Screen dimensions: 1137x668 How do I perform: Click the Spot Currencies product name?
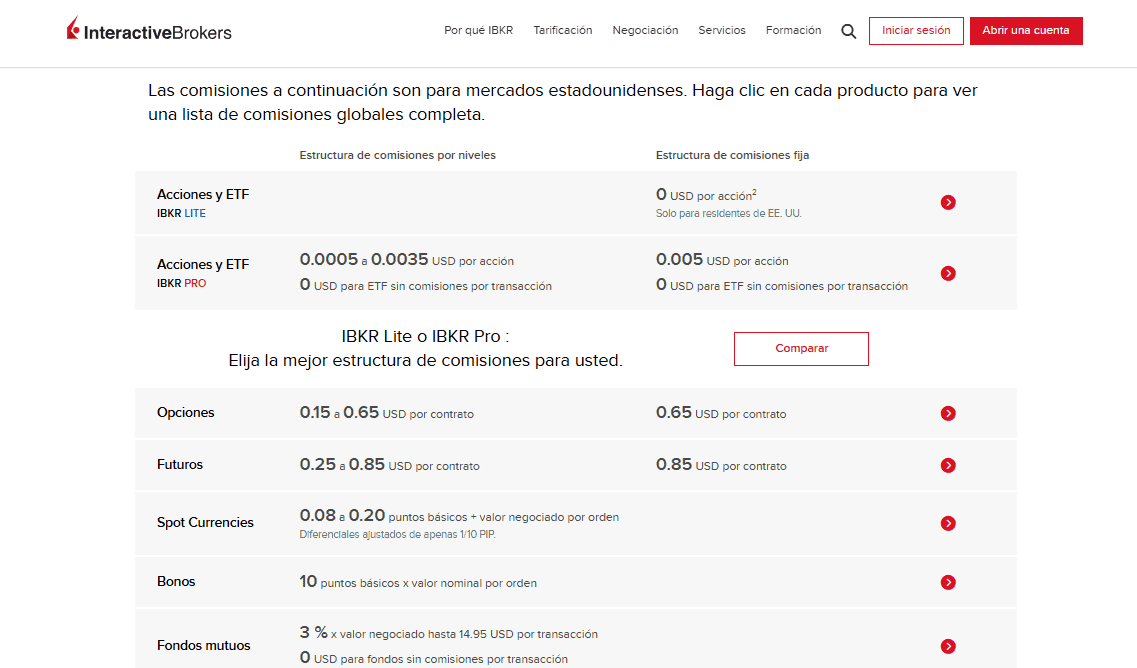point(205,523)
